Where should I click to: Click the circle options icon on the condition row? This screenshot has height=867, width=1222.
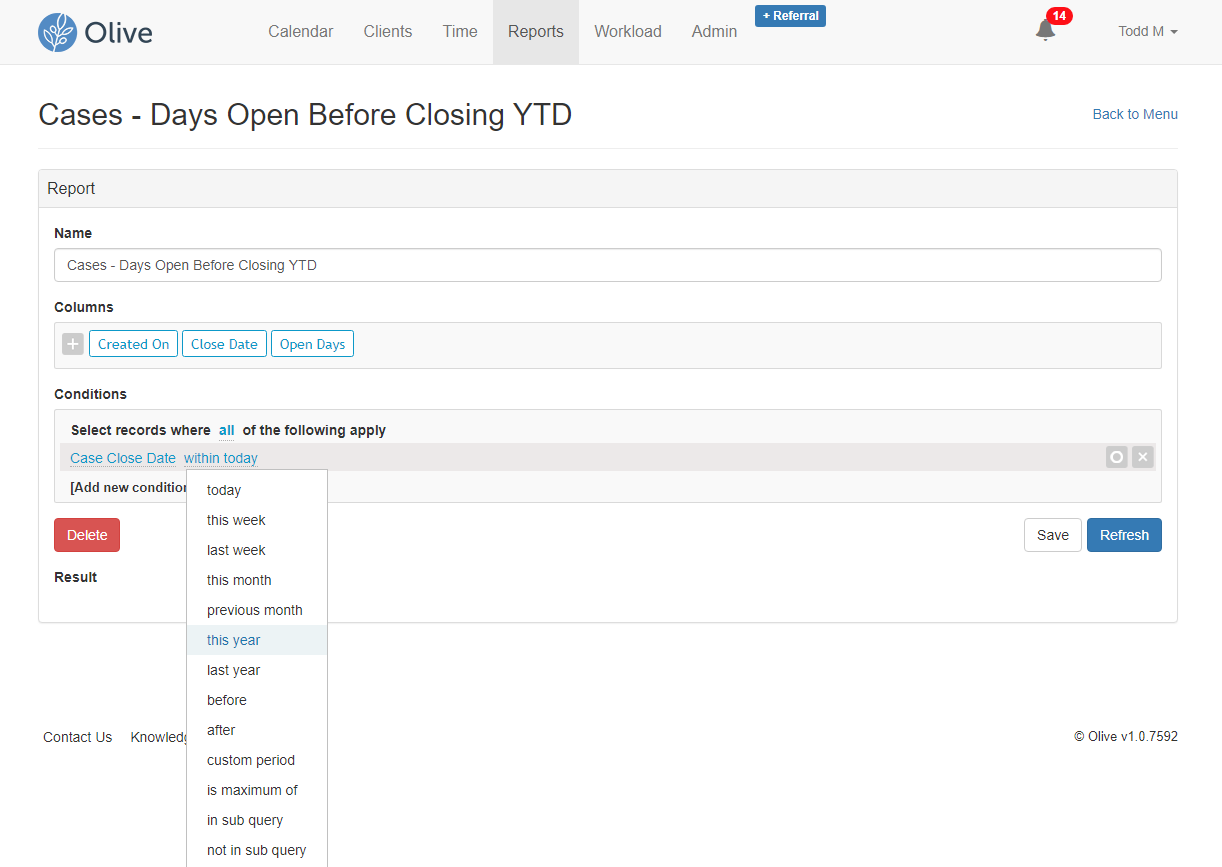(1116, 457)
